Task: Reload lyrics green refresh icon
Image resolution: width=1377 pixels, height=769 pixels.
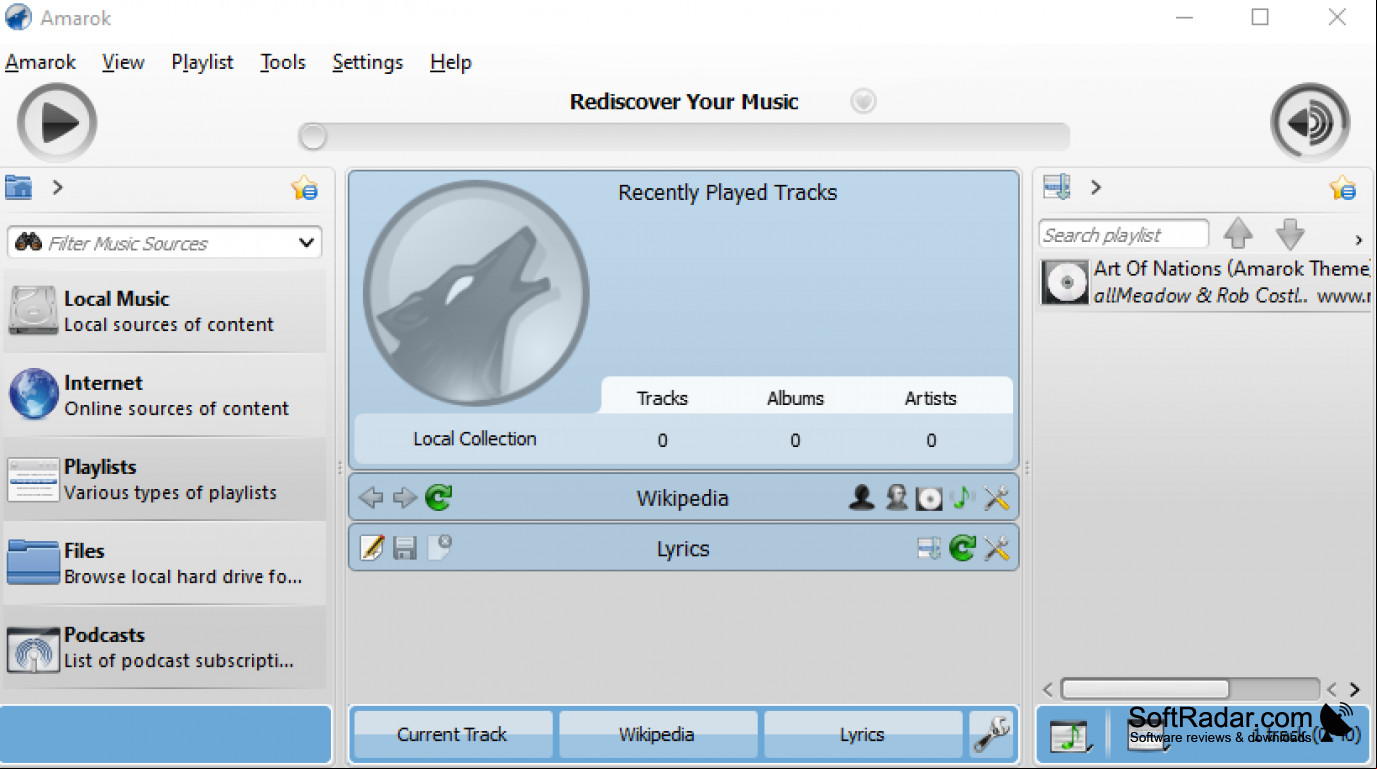Action: coord(962,547)
